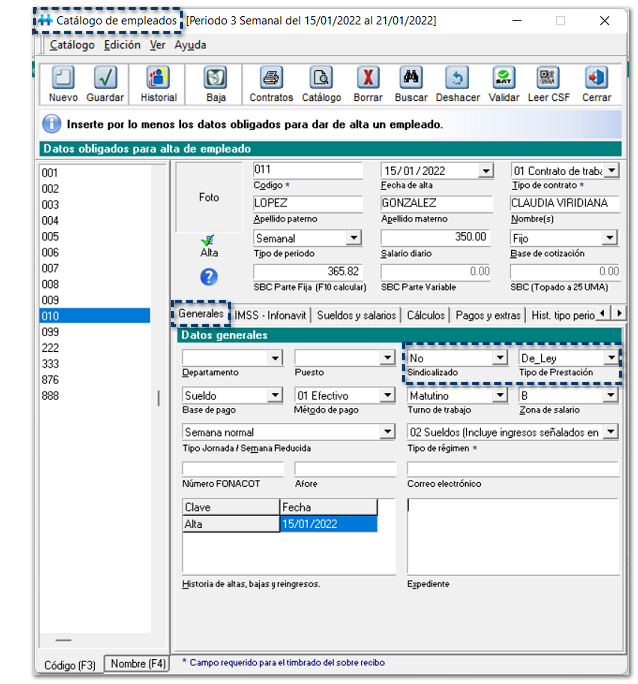This screenshot has height=684, width=638.
Task: Switch to the Nombre (F4) tab
Action: (x=138, y=664)
